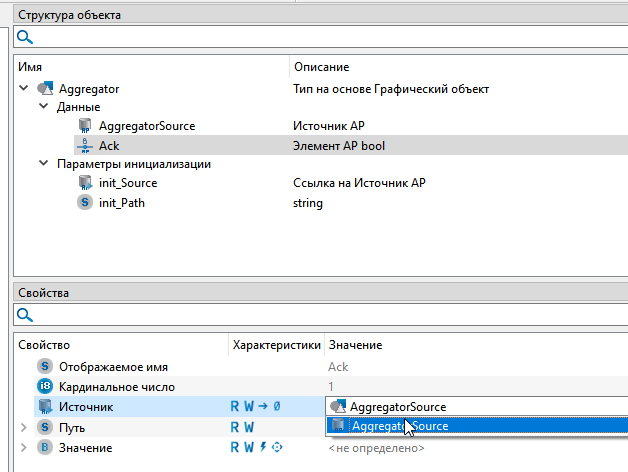
Task: Click the Структура объекта search field
Action: point(320,37)
